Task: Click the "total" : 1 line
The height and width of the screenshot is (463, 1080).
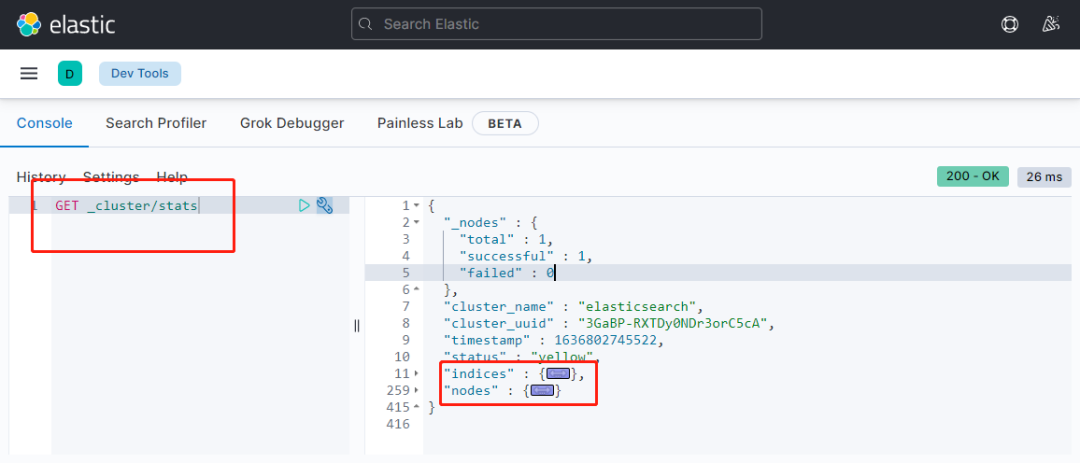Action: 506,239
